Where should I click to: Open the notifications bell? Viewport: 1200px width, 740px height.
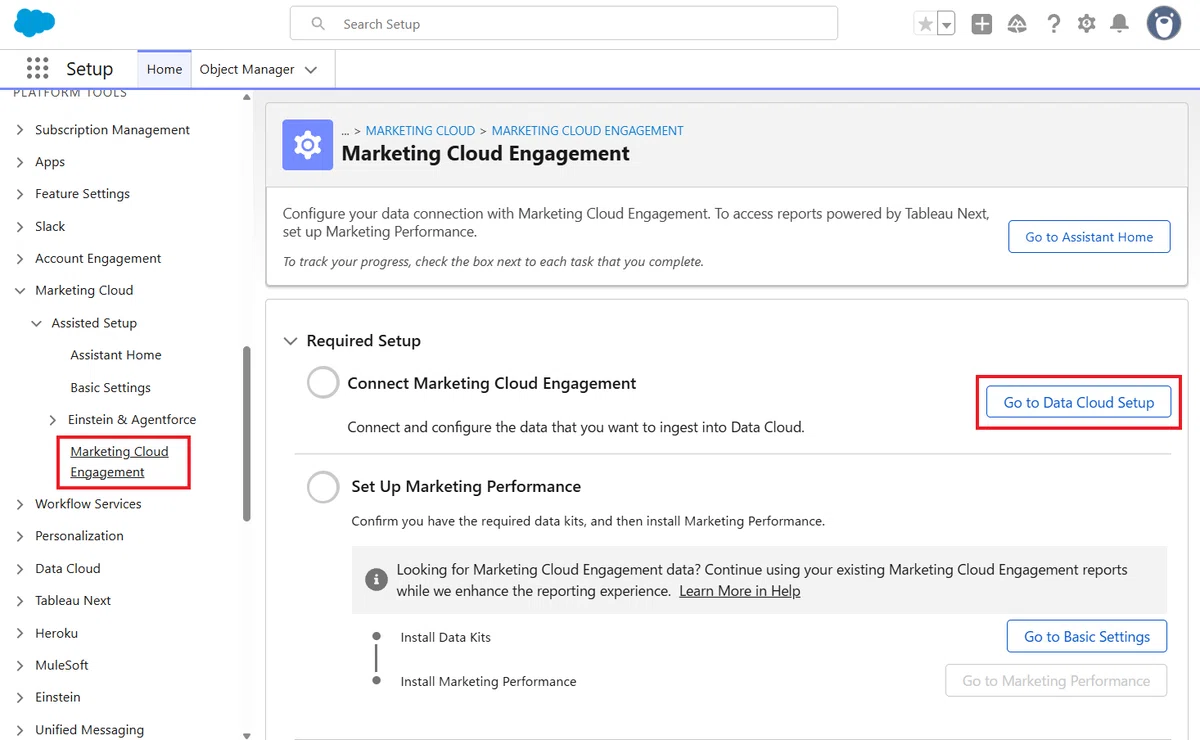tap(1120, 24)
